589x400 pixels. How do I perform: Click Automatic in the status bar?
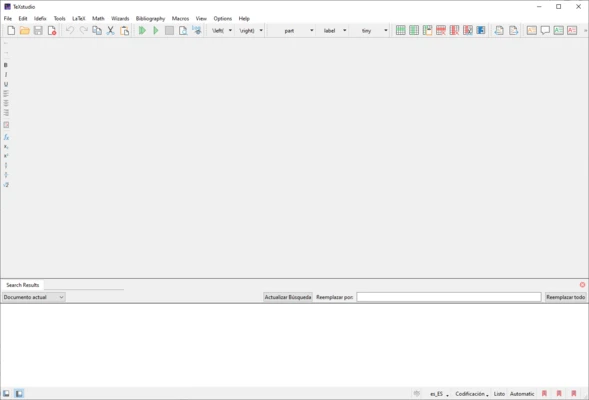point(522,394)
